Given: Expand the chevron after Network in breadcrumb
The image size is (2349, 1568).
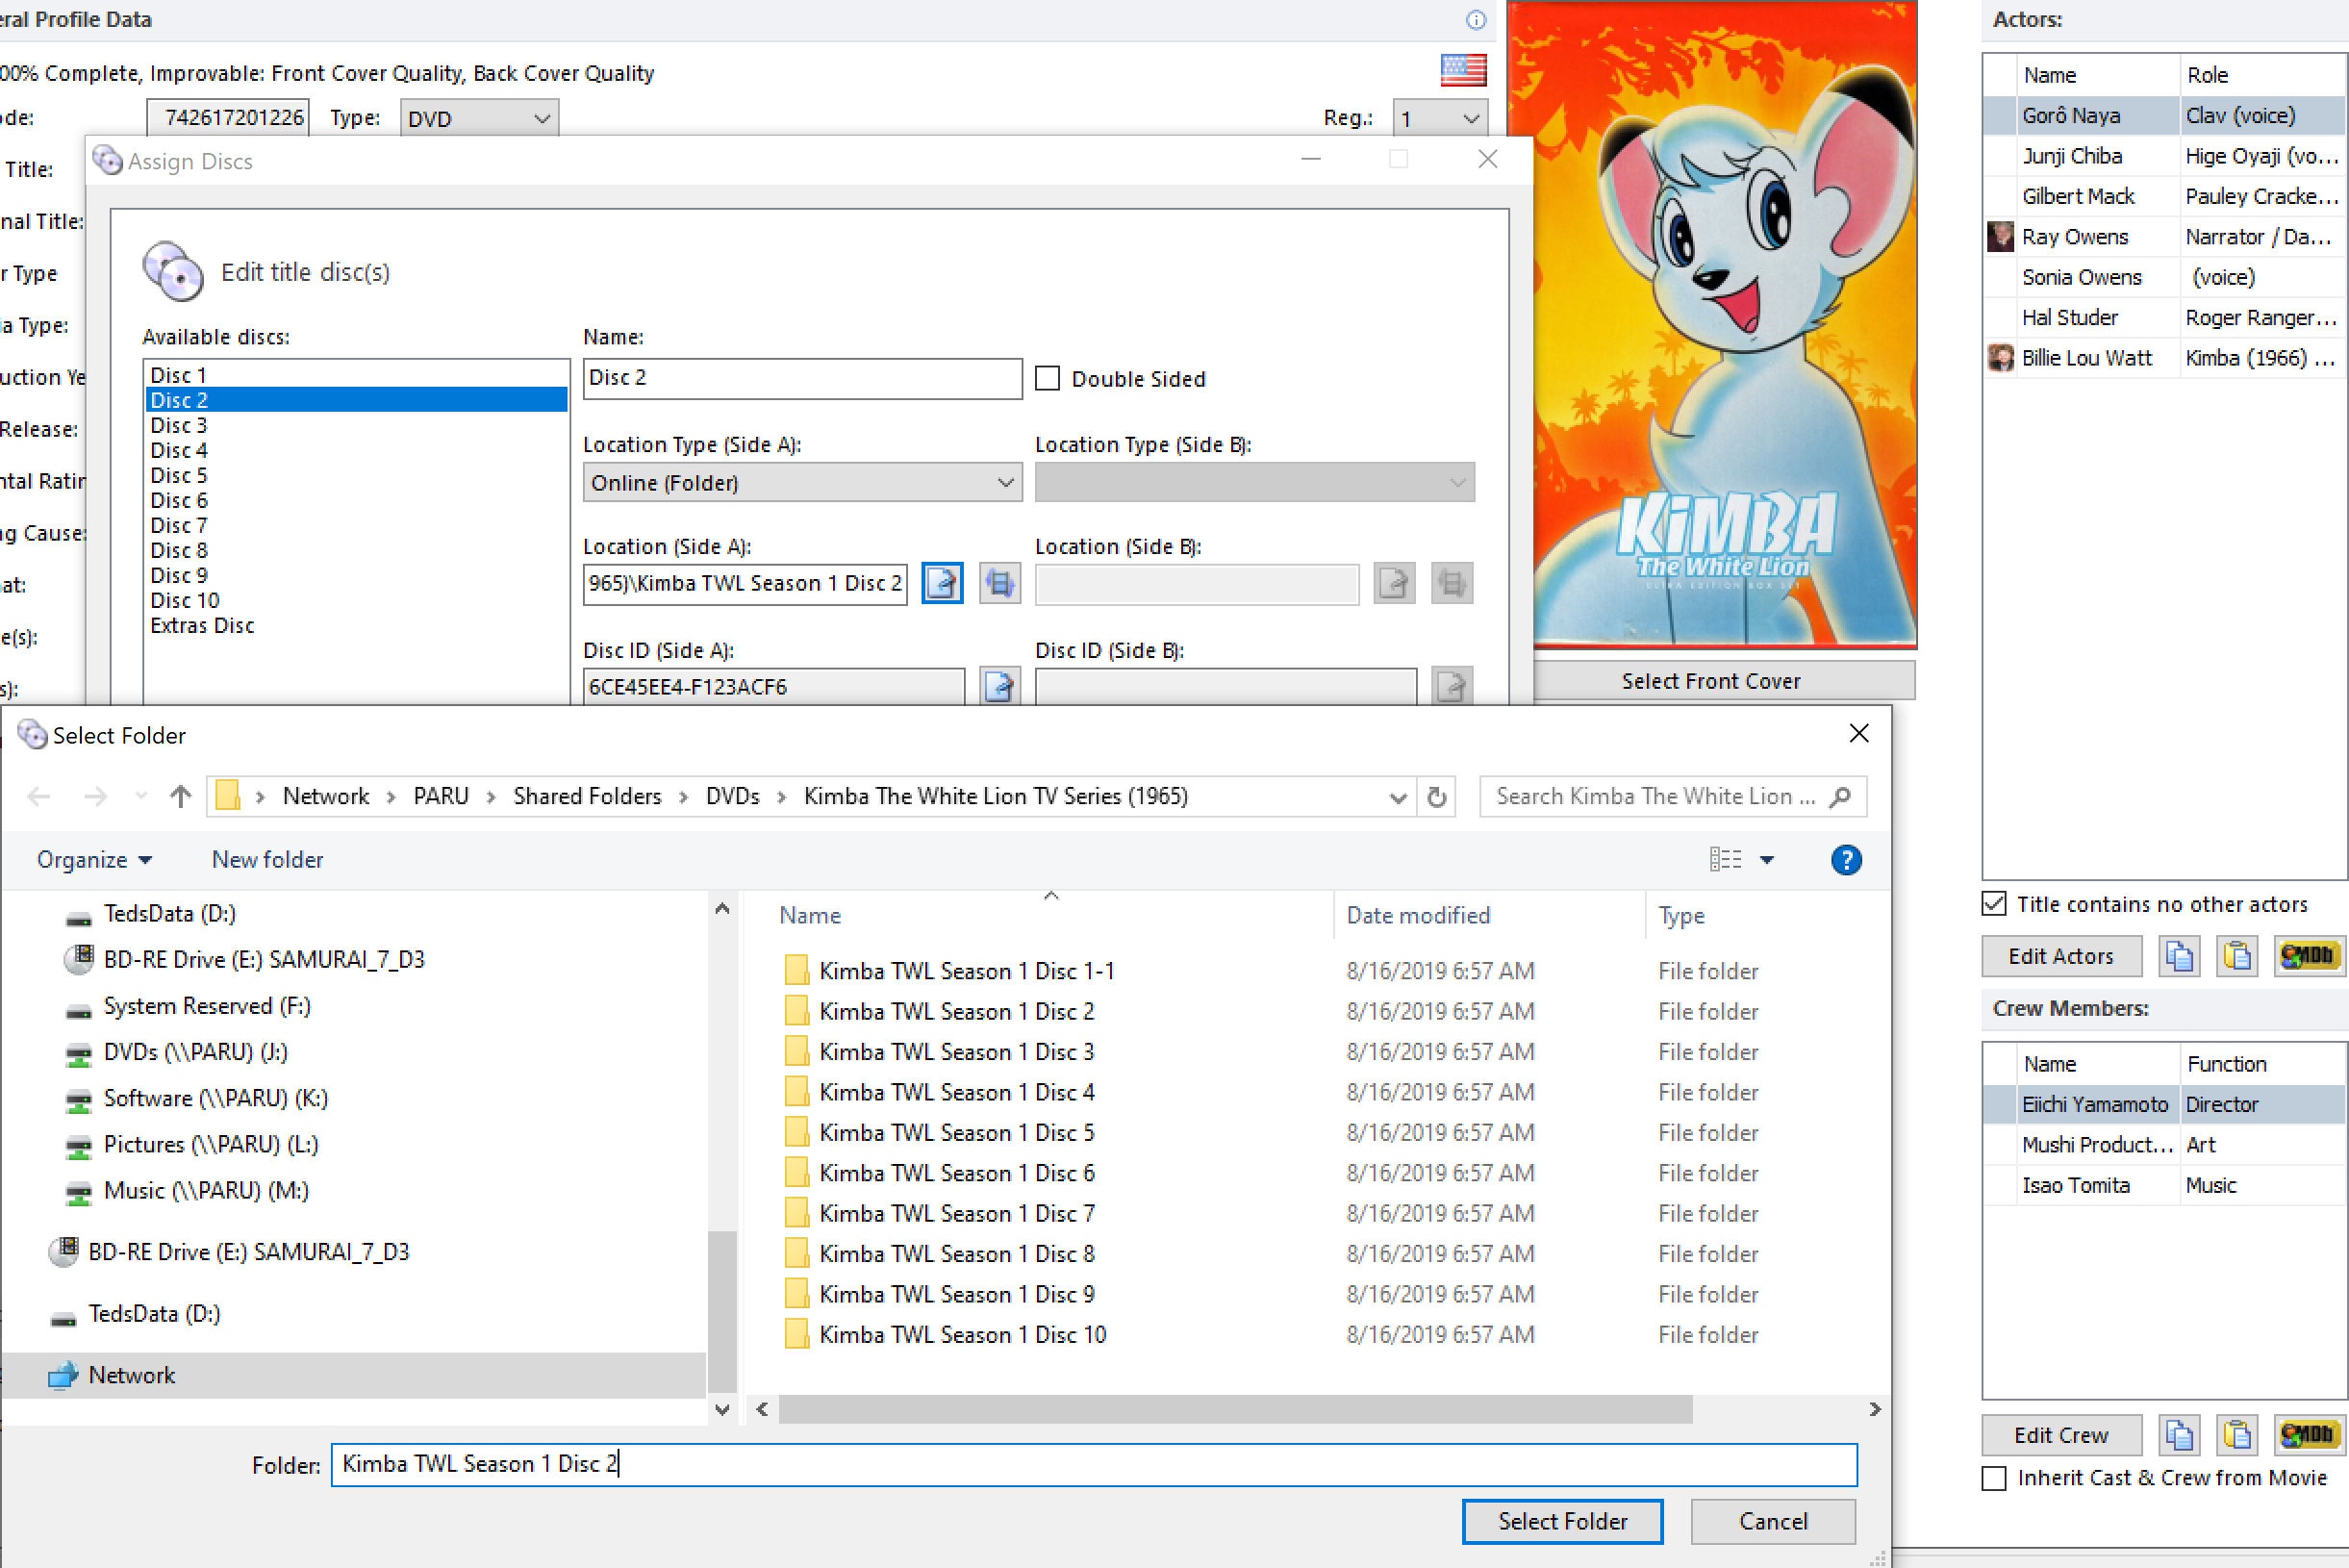Looking at the screenshot, I should (391, 796).
